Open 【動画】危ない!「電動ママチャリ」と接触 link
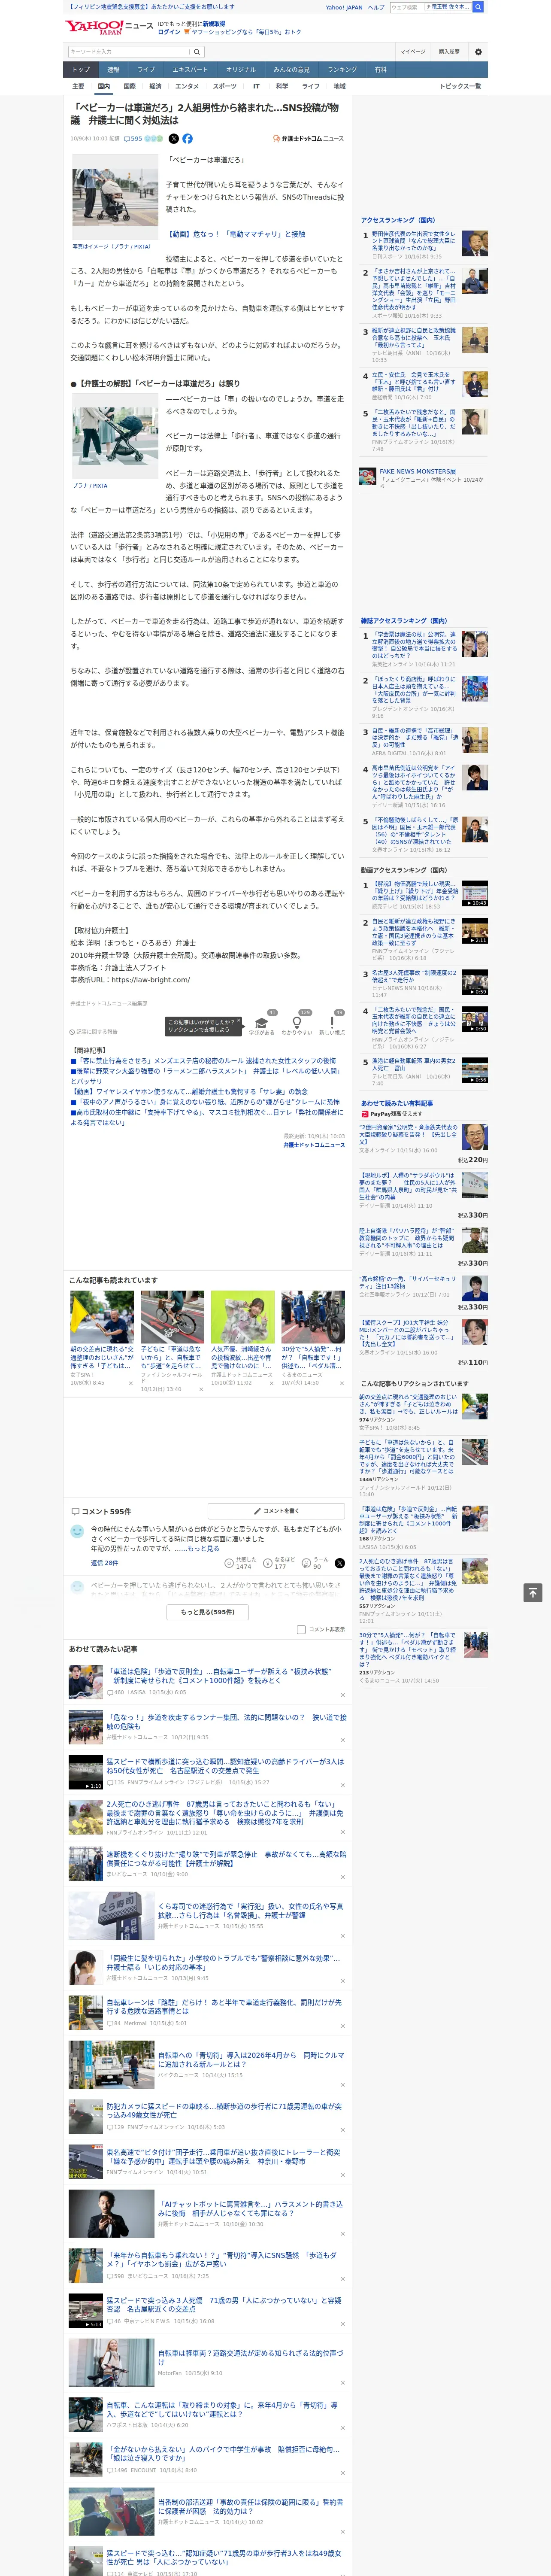This screenshot has height=2576, width=551. click(235, 234)
